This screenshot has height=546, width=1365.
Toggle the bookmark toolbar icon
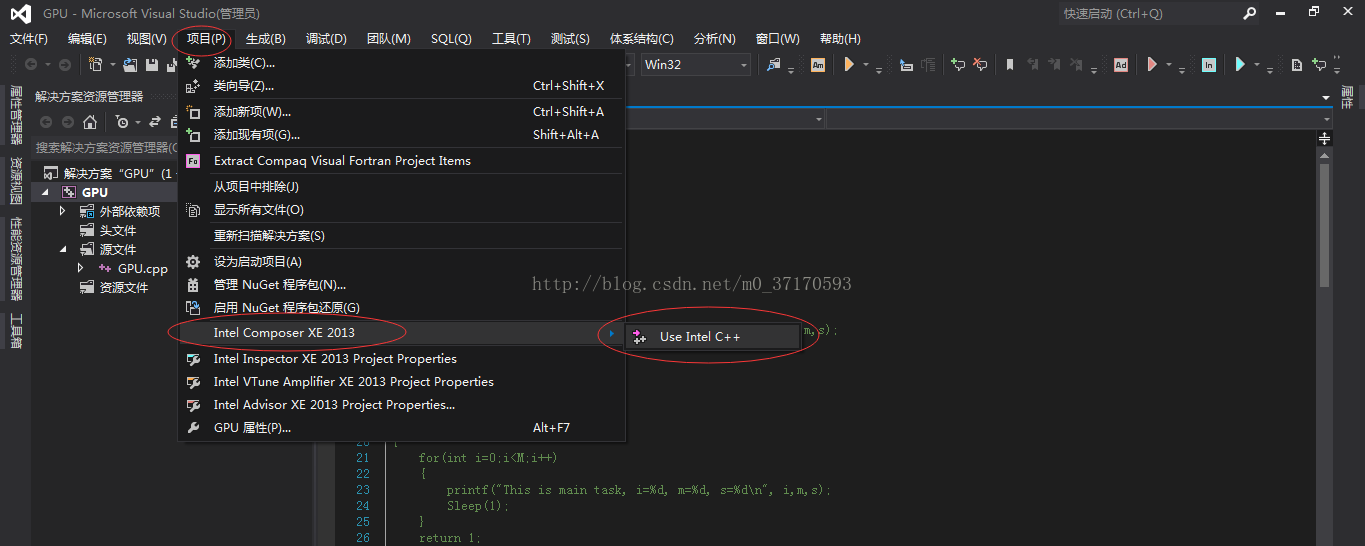(1010, 64)
